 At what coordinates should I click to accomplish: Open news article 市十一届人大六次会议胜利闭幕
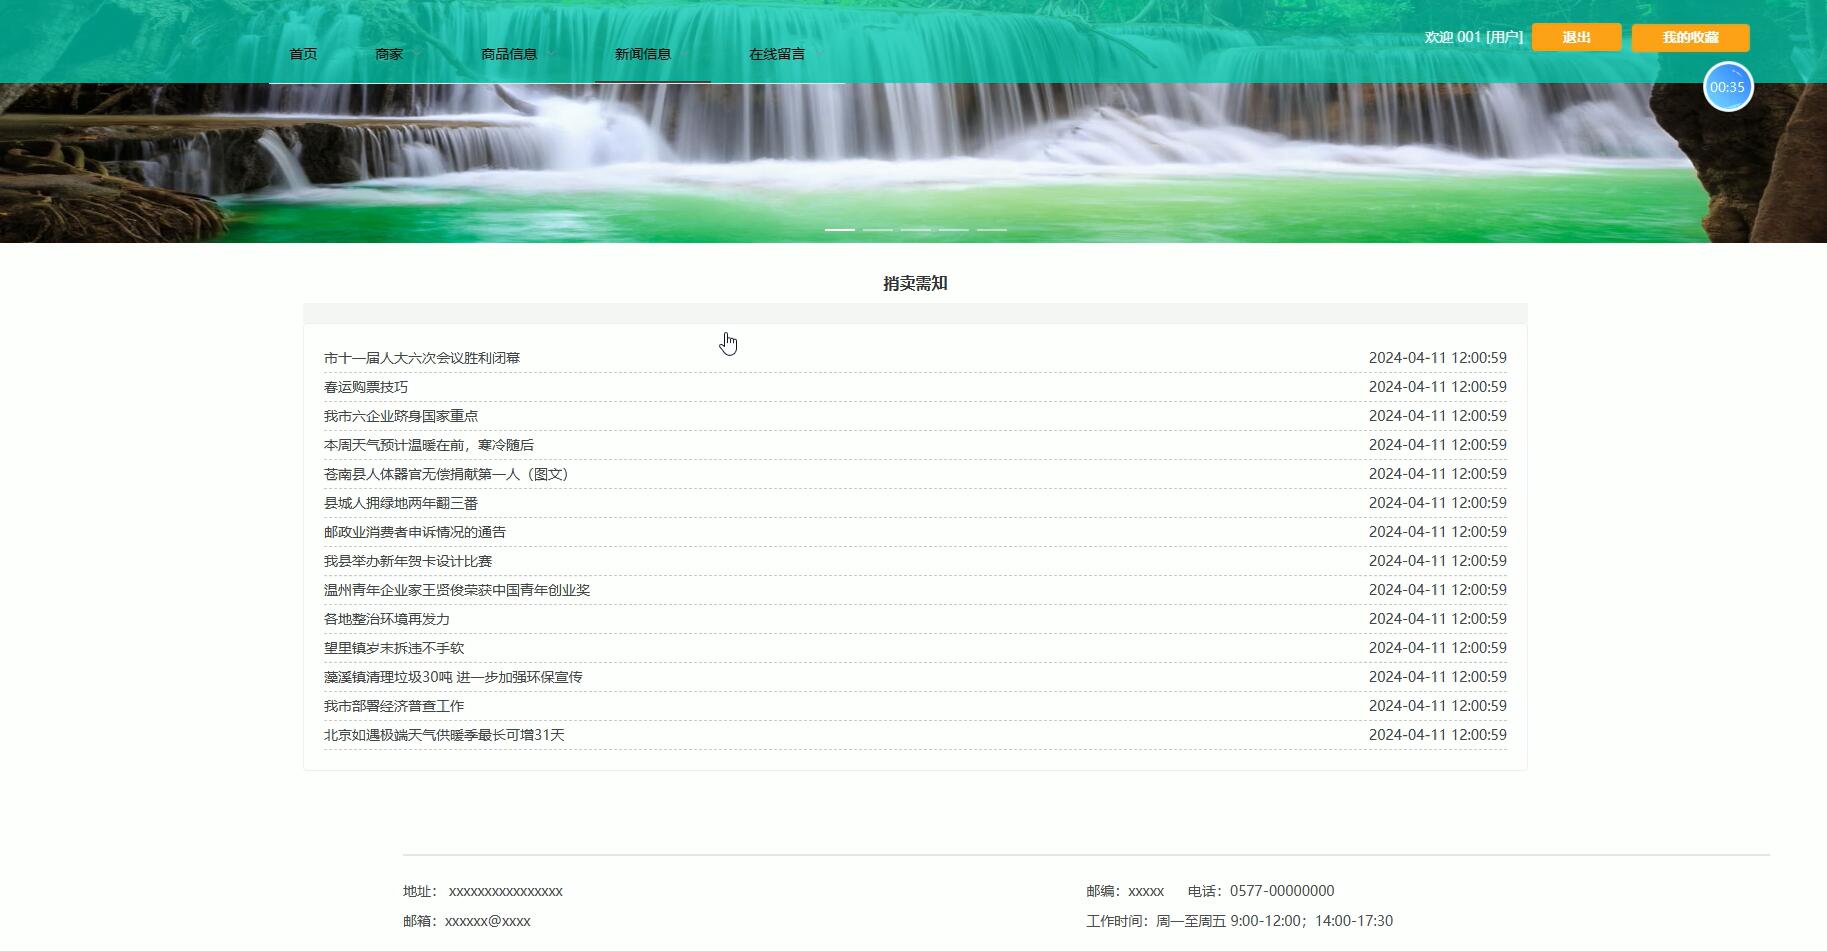(421, 357)
